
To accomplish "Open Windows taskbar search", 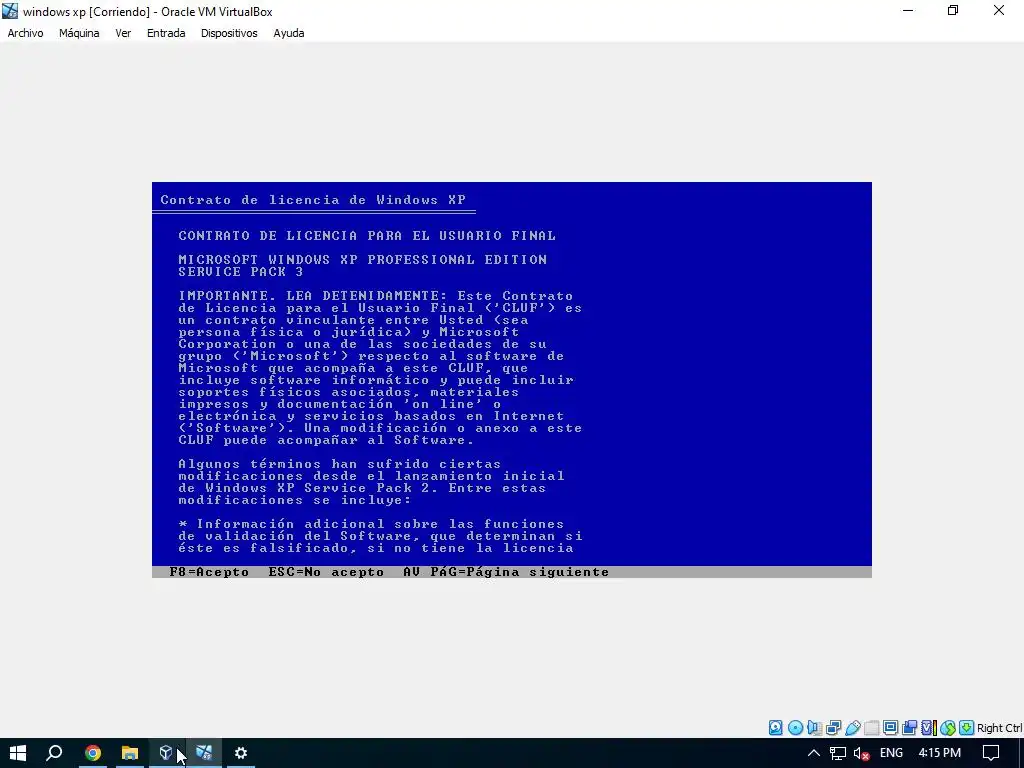I will (54, 753).
